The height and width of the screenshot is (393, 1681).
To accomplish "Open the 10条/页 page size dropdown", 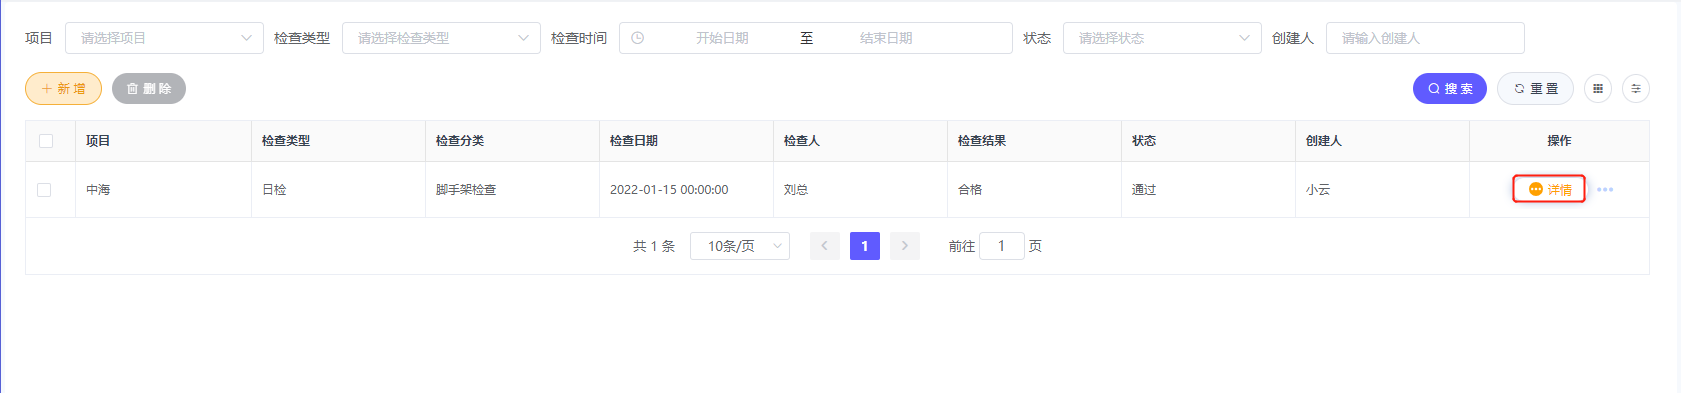I will click(740, 246).
